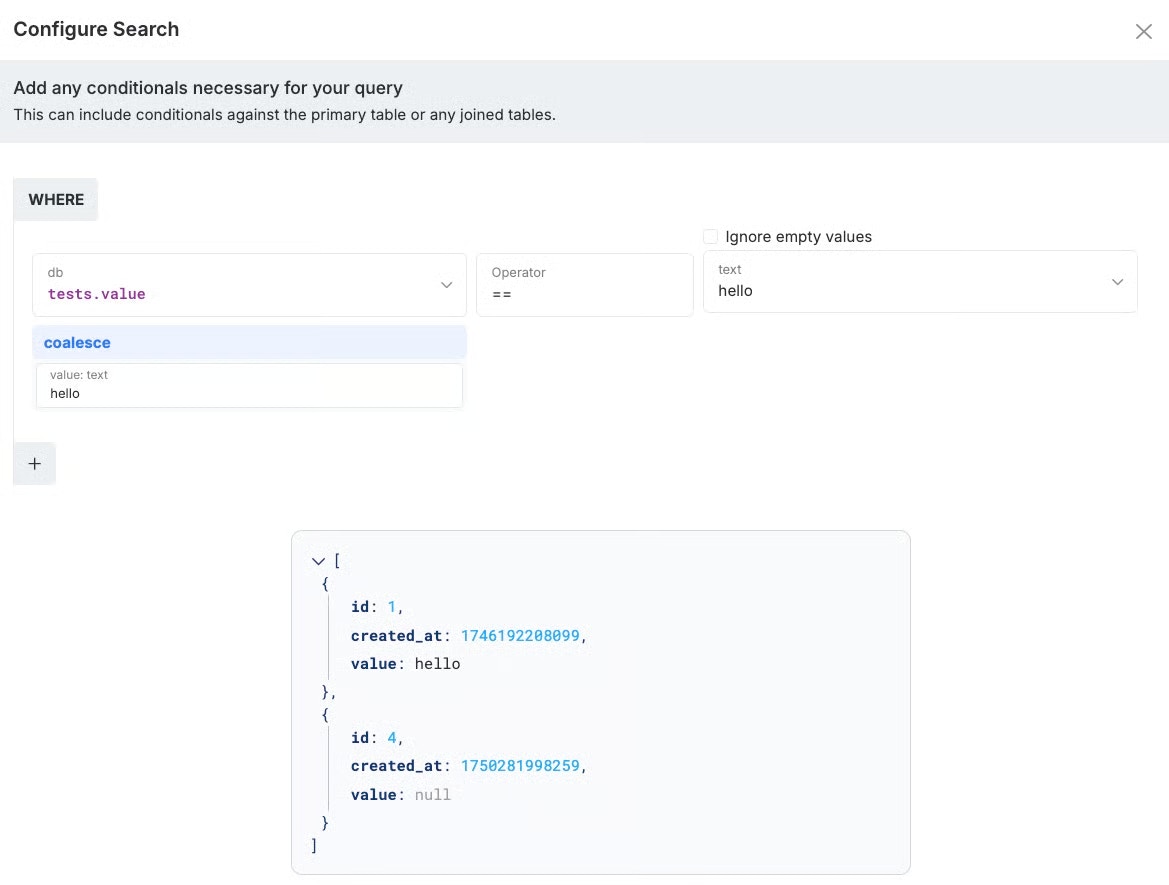Close the Configure Search dialog

(1143, 31)
